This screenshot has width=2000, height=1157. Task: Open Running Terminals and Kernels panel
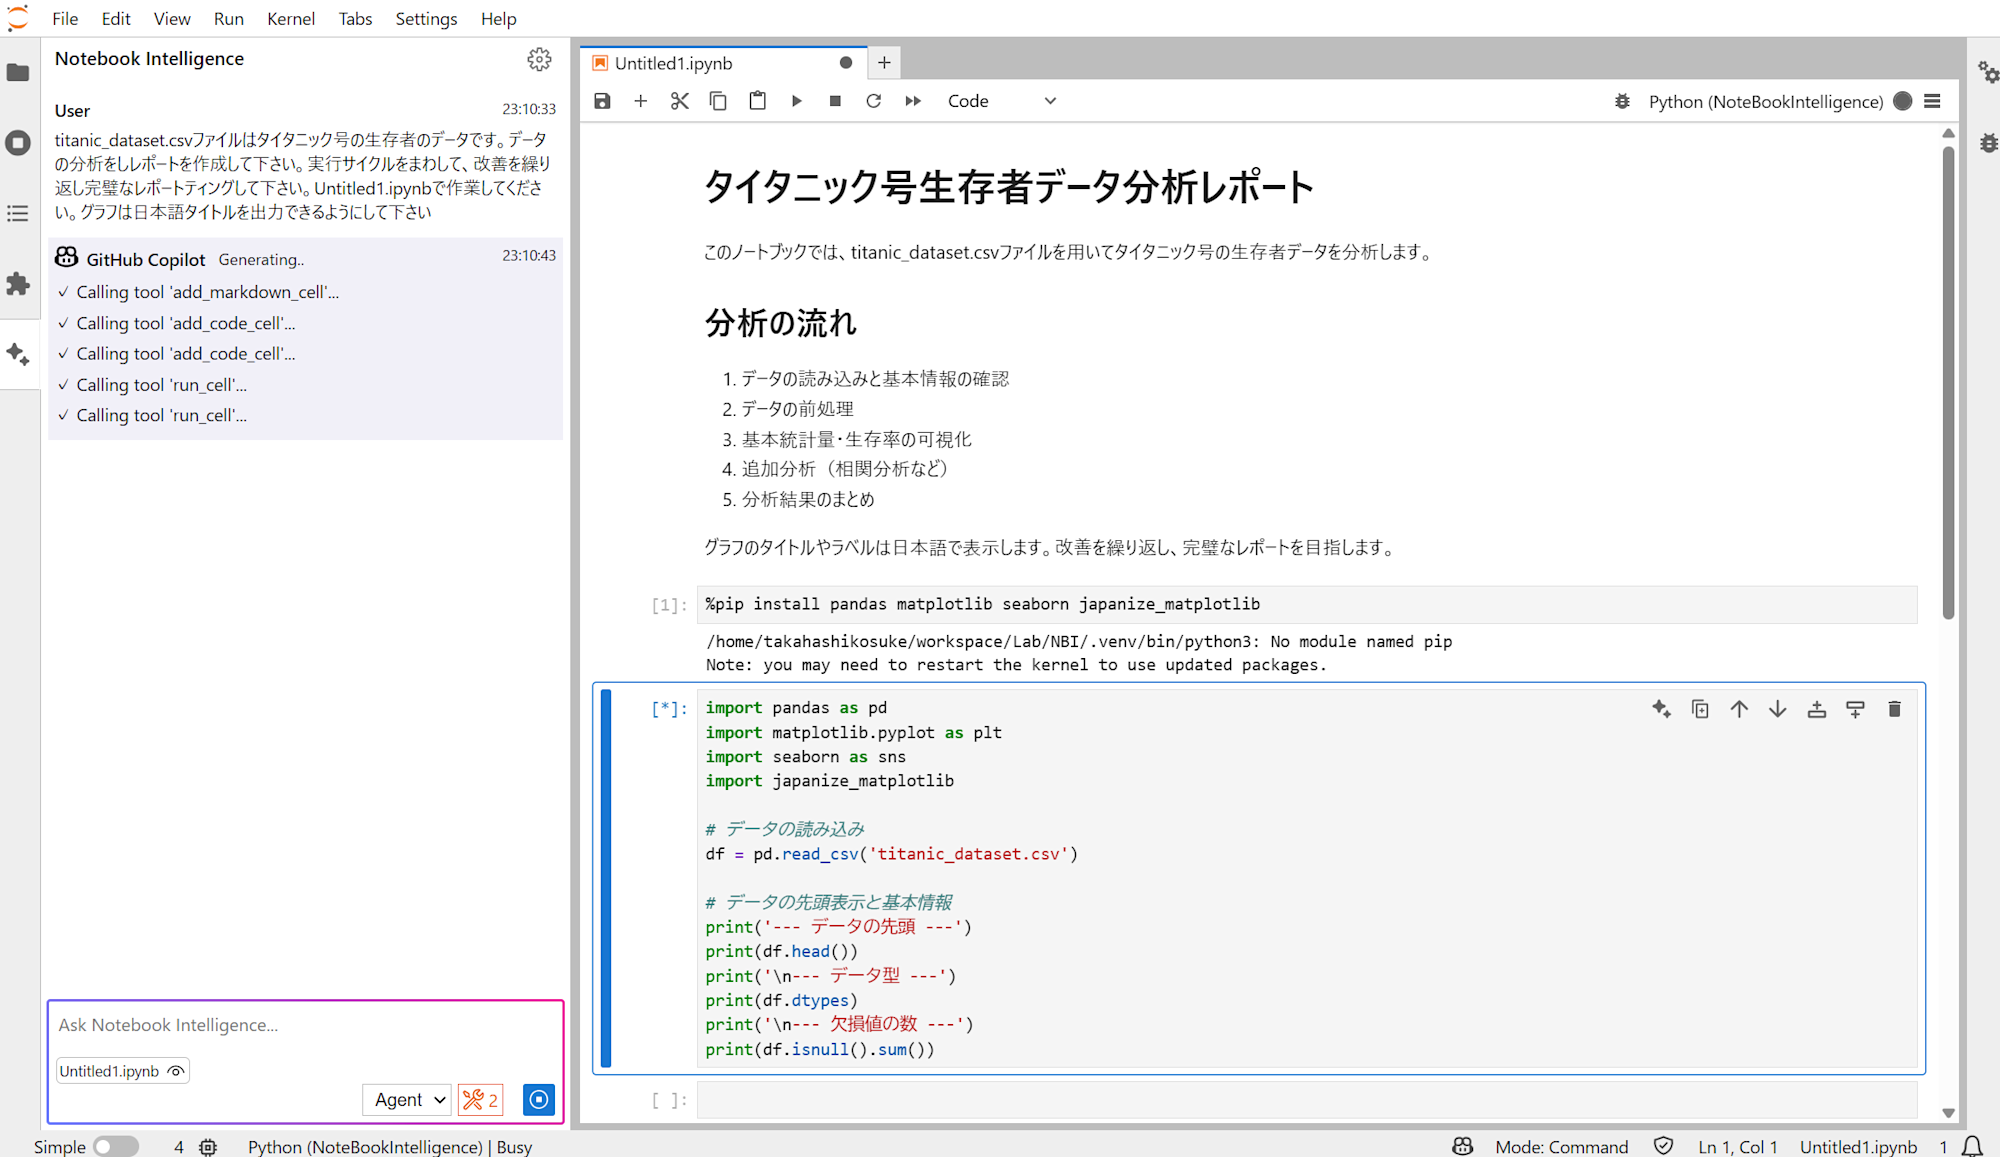point(18,143)
